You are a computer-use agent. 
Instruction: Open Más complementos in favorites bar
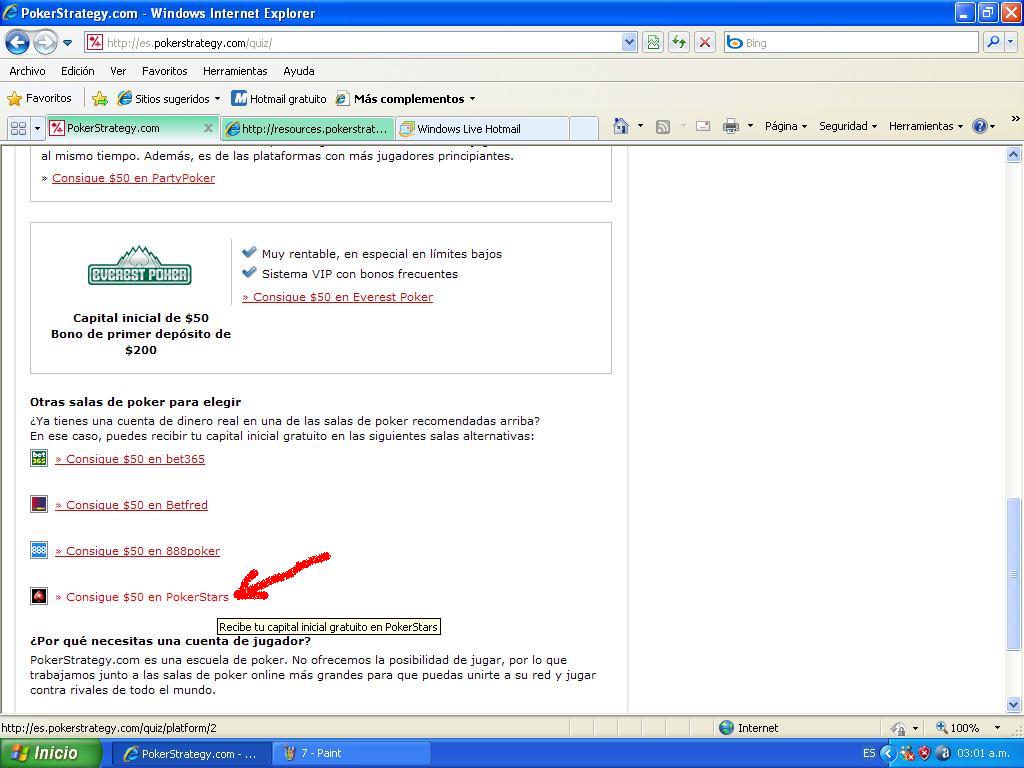click(406, 99)
